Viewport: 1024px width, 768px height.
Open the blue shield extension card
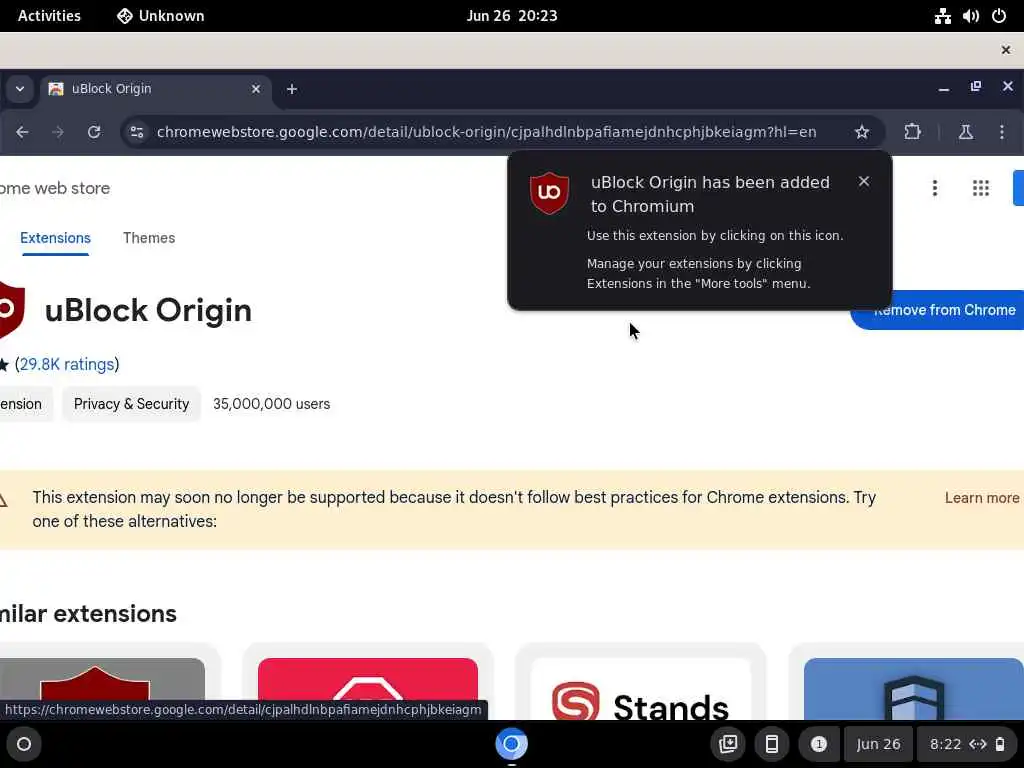point(908,682)
